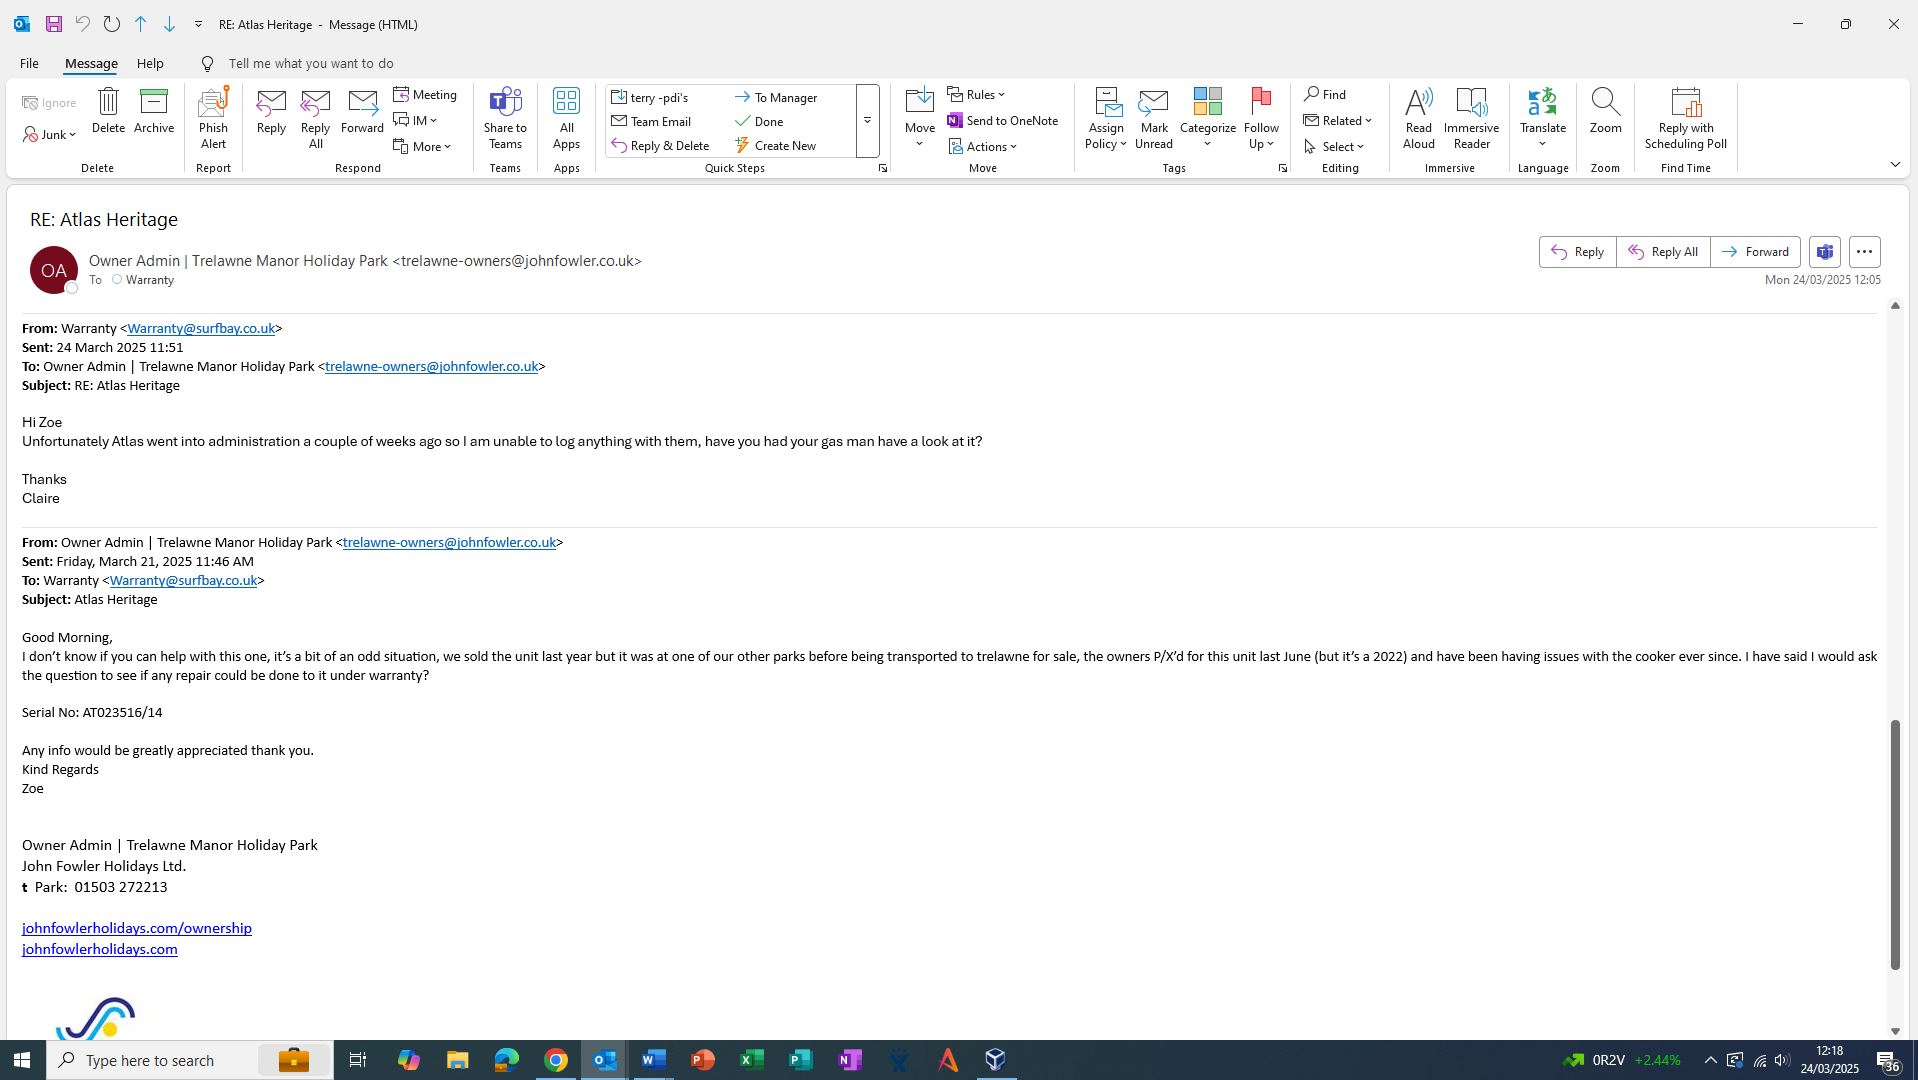Open the Actions dropdown
The image size is (1918, 1080).
pyautogui.click(x=983, y=146)
